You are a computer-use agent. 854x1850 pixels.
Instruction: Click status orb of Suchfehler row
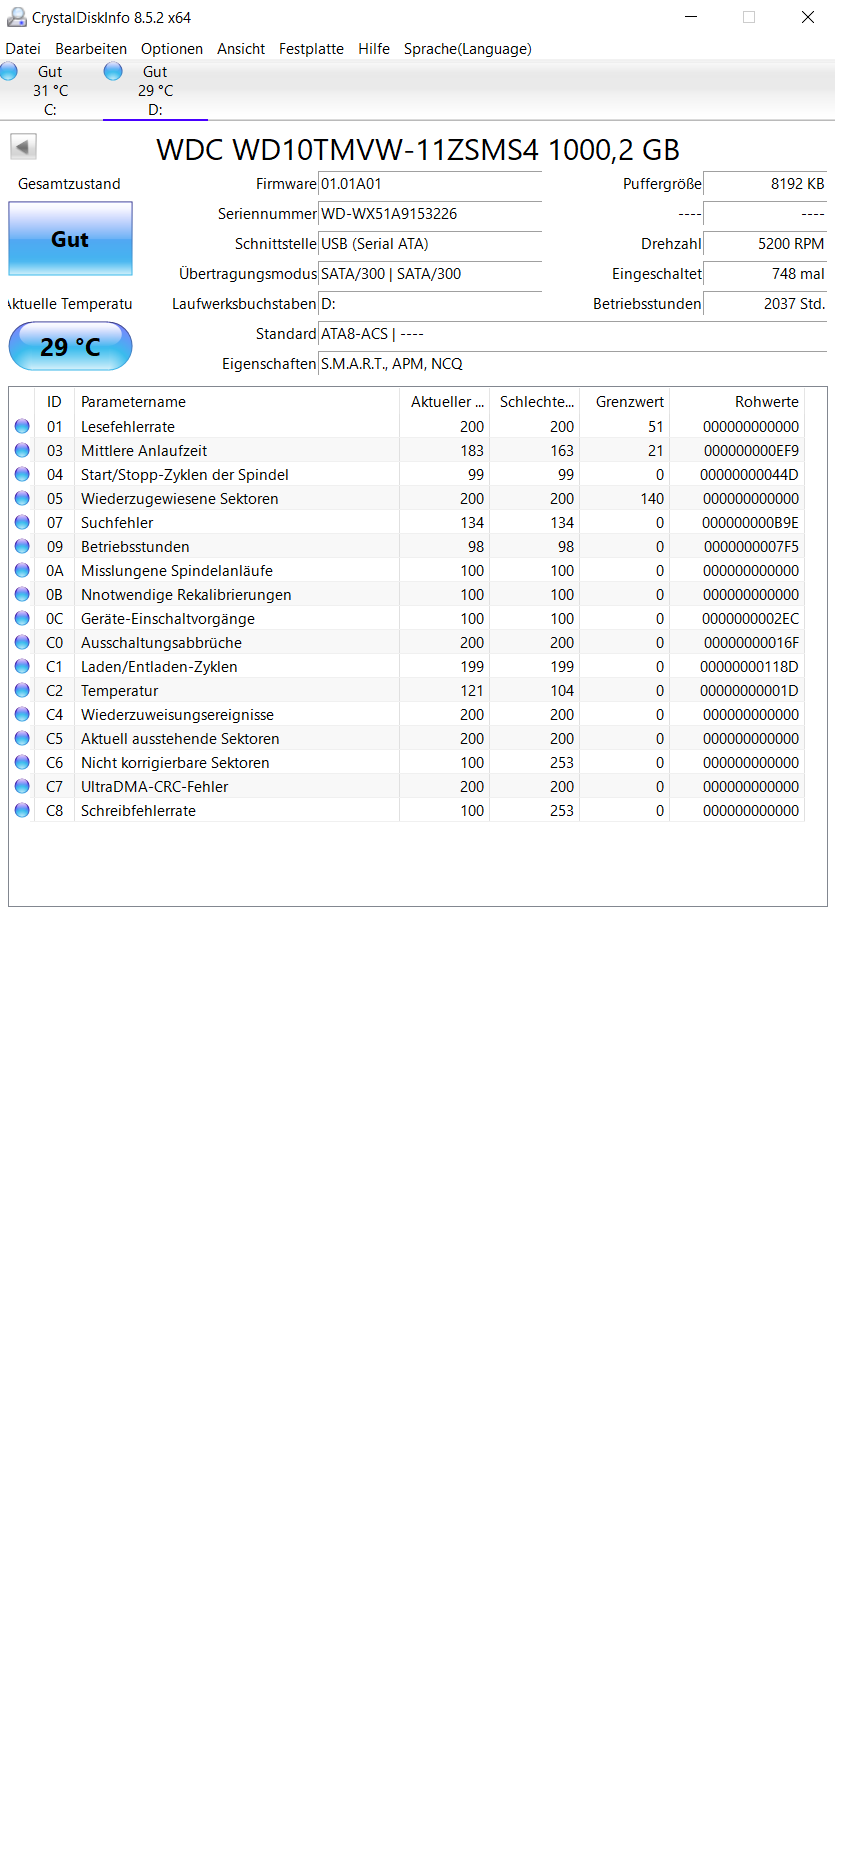[x=22, y=522]
